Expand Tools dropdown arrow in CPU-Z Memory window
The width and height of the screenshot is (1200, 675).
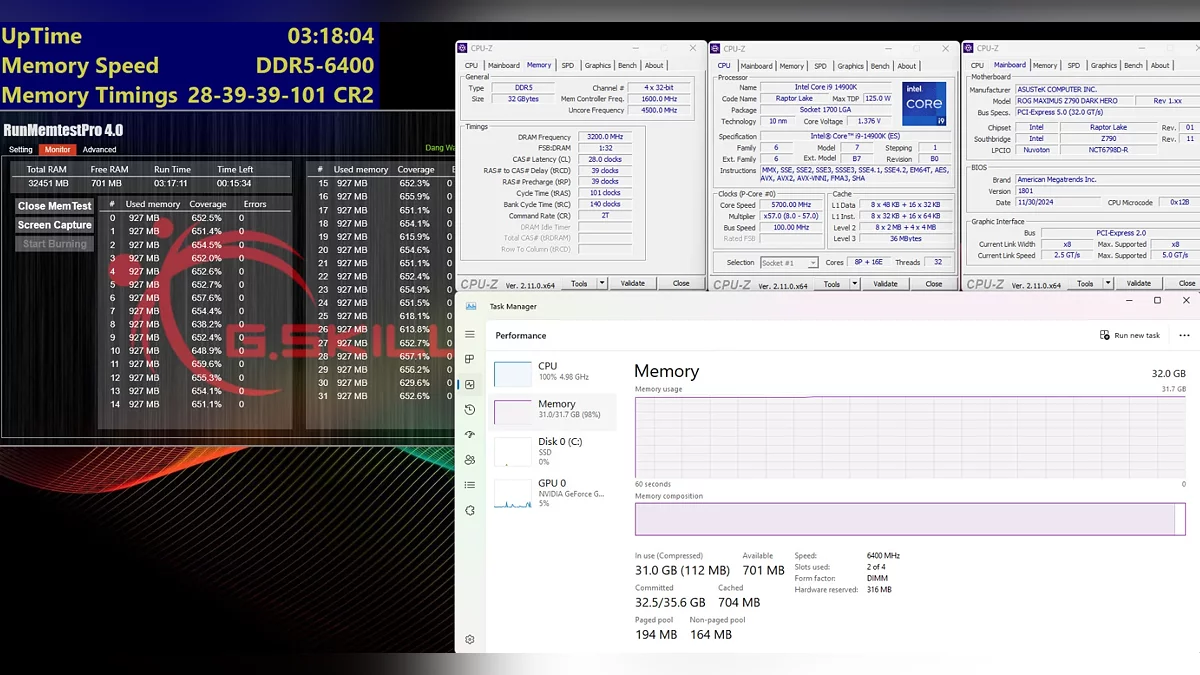pyautogui.click(x=600, y=284)
